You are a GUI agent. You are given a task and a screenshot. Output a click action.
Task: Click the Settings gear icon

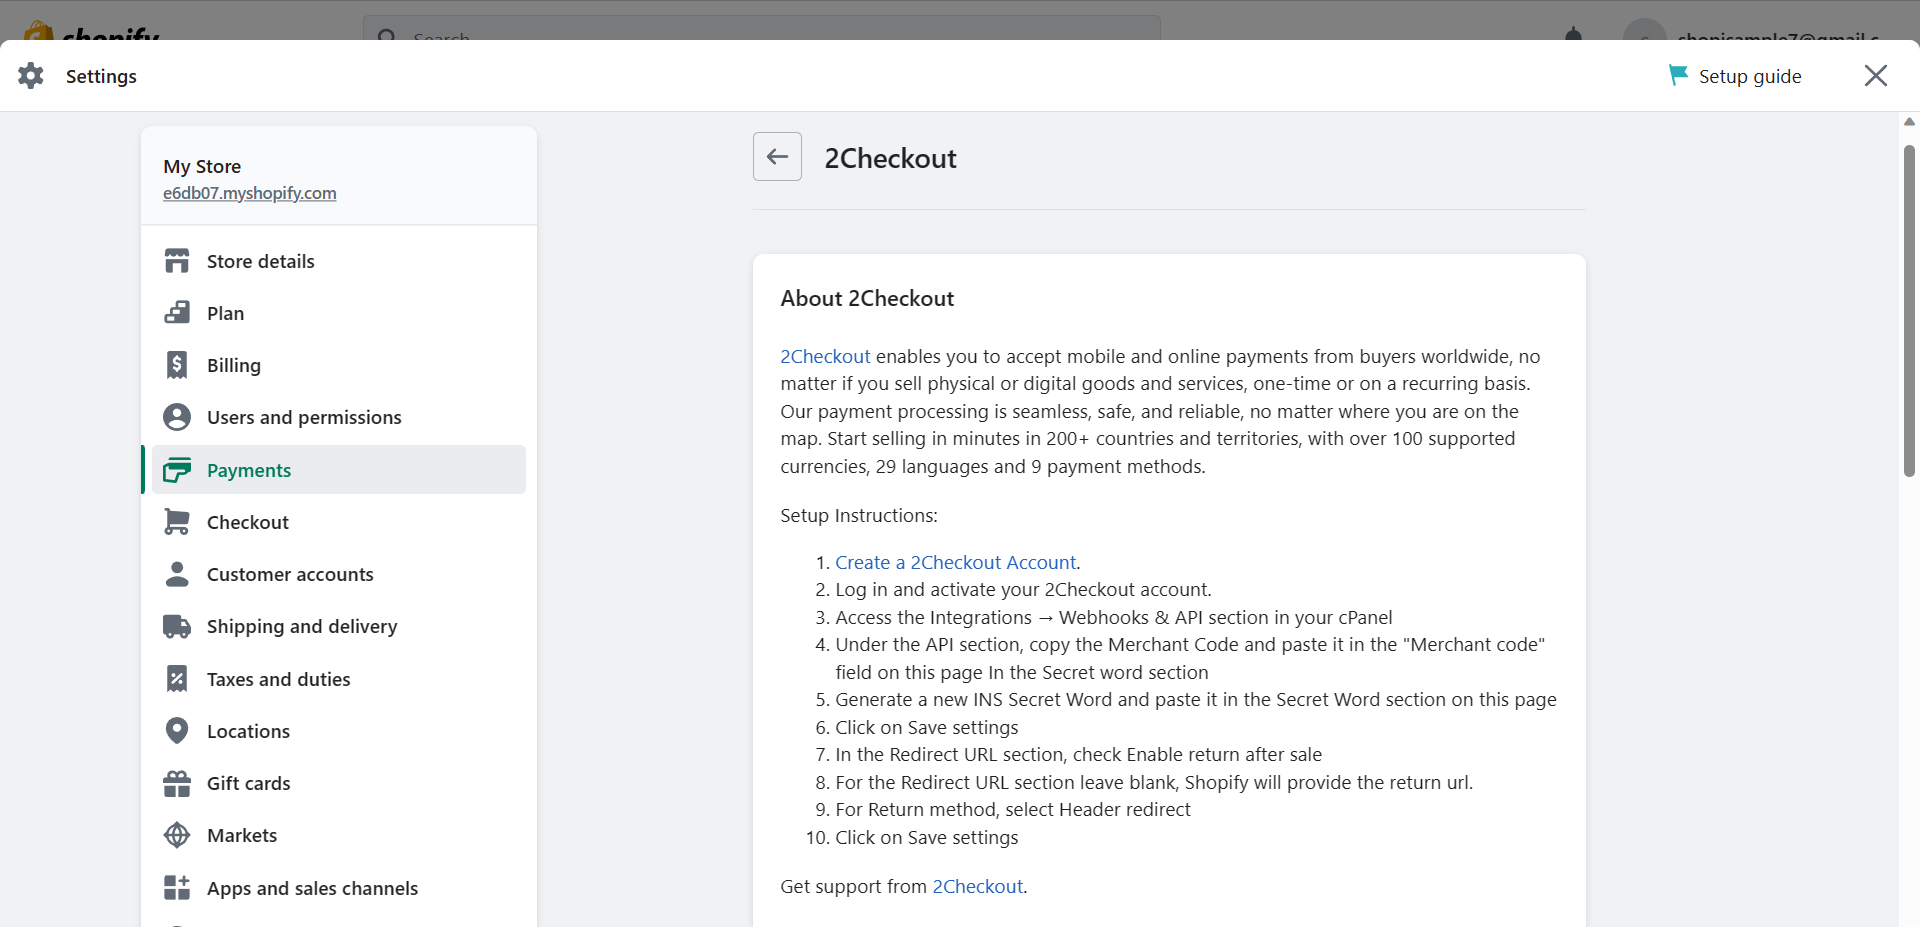pos(31,76)
